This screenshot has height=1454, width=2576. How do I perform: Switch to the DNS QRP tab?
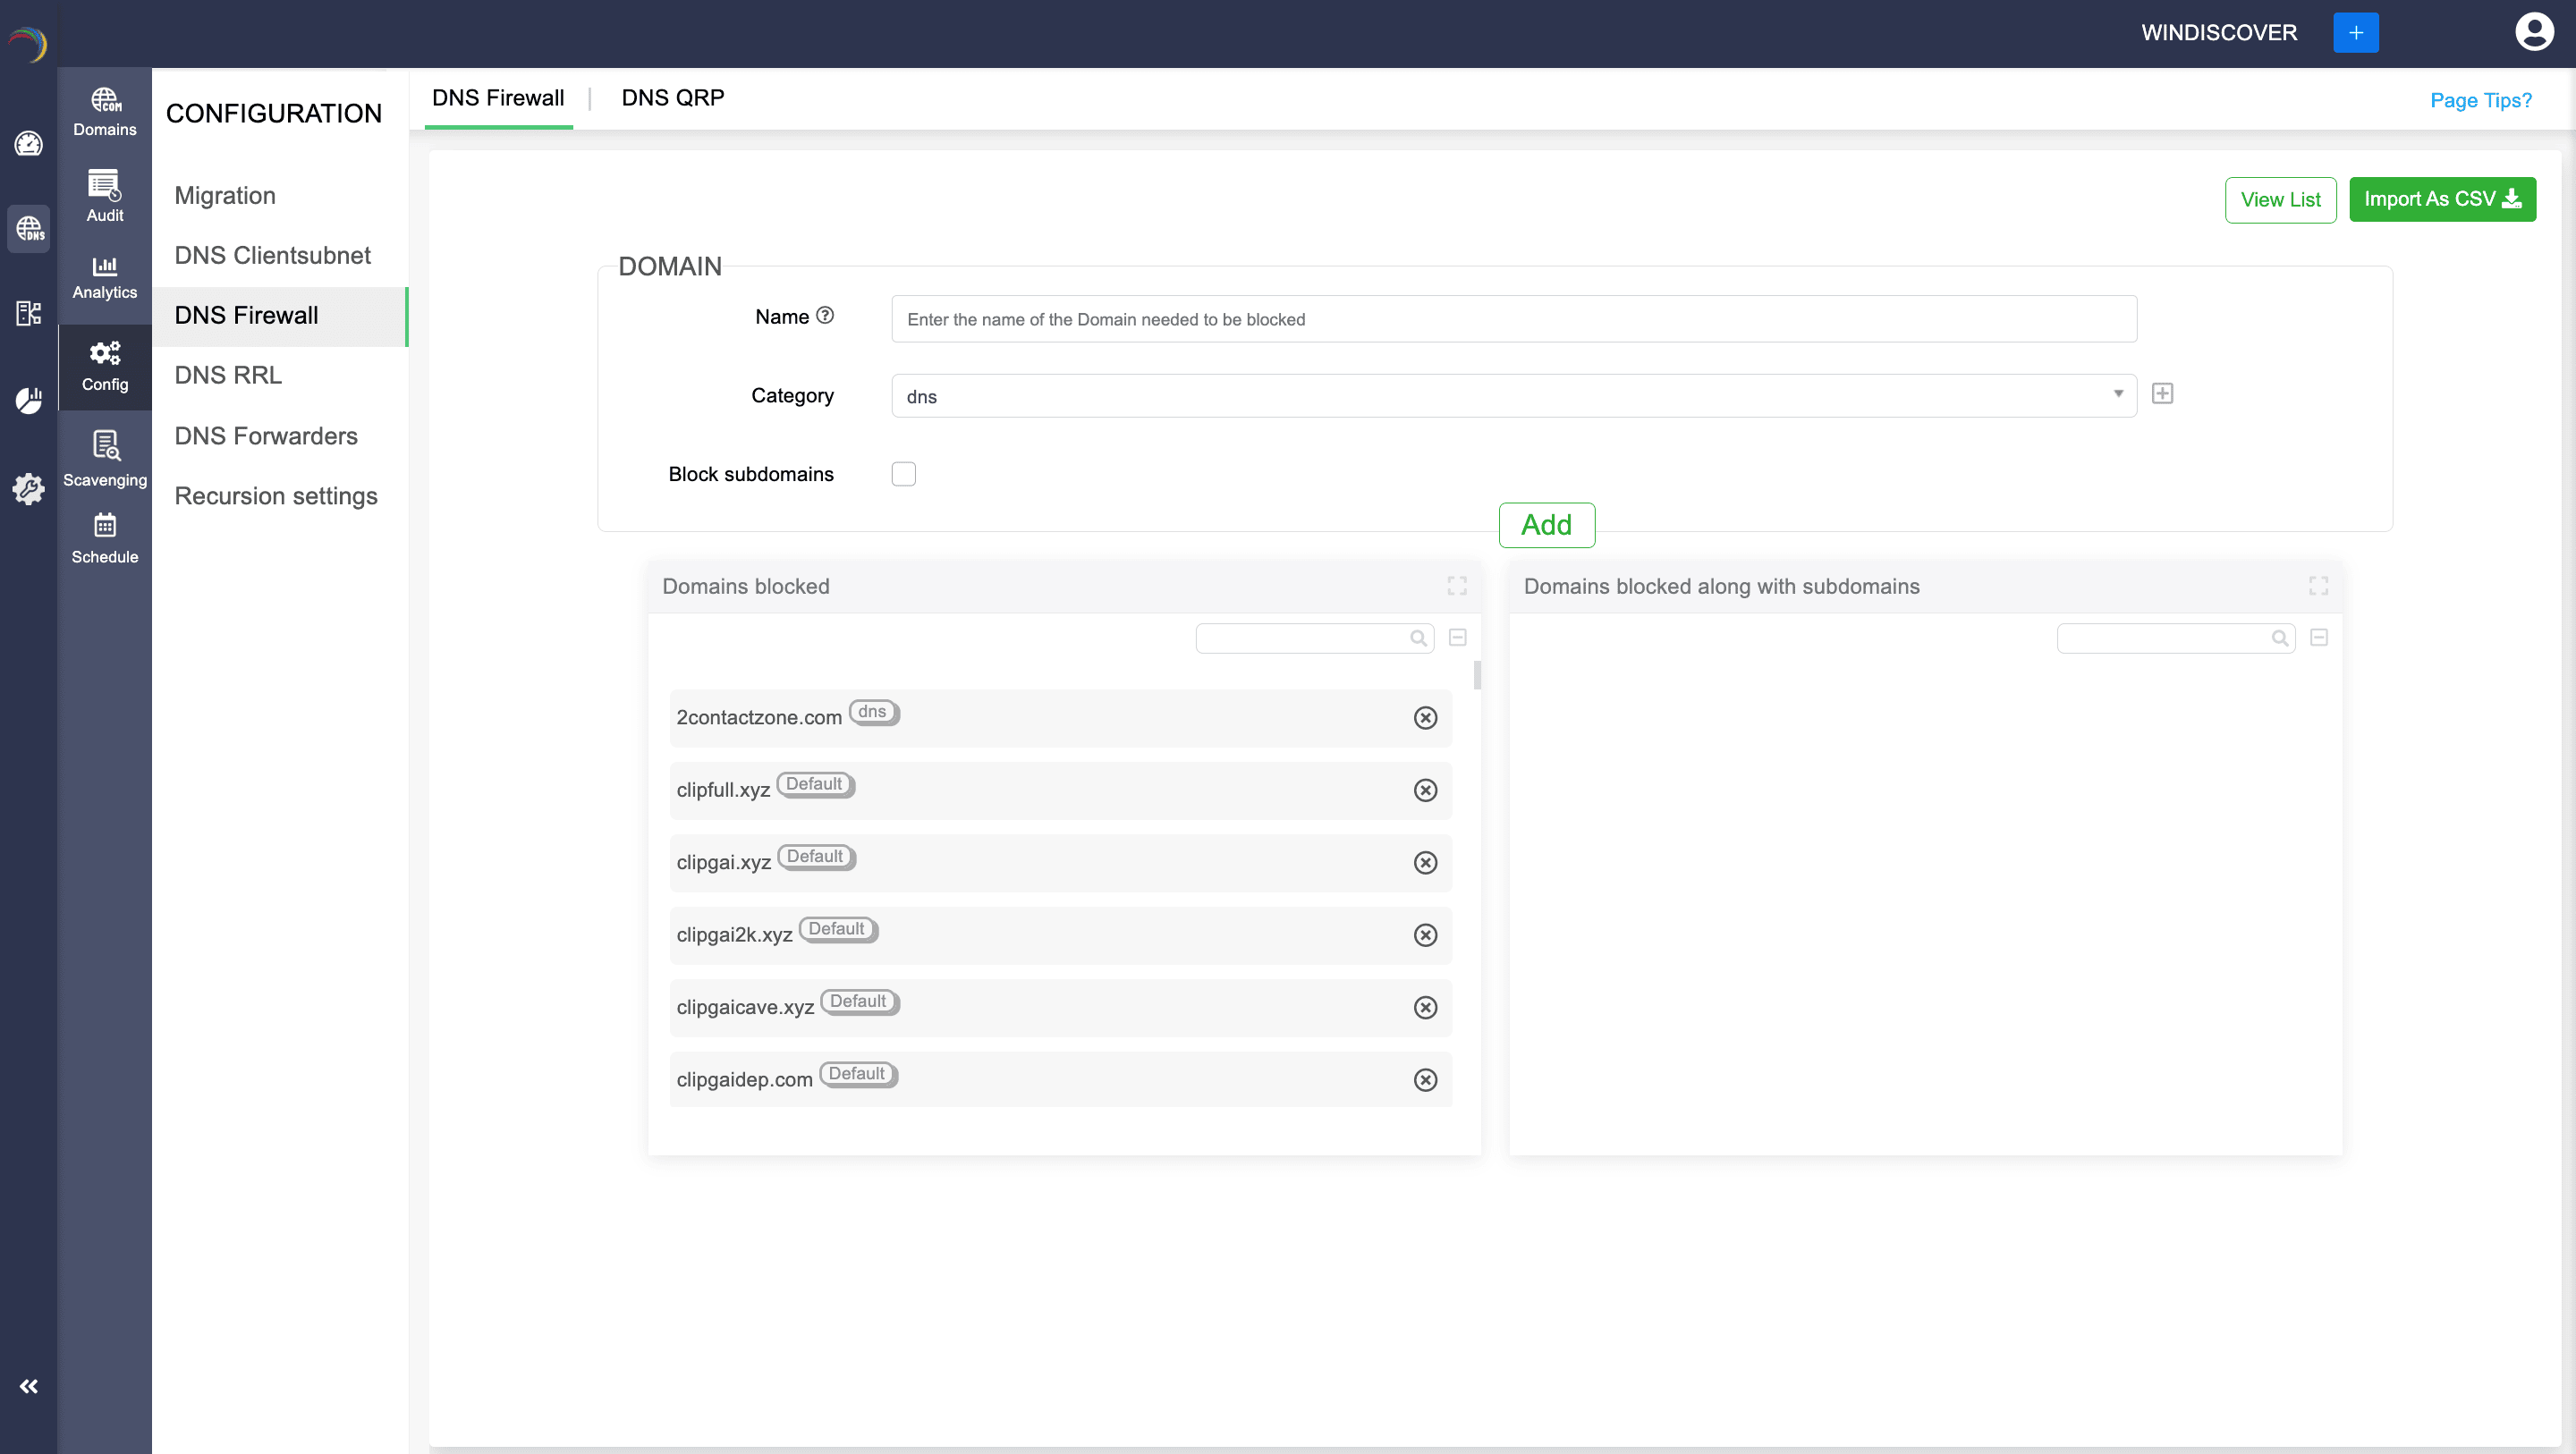point(672,98)
